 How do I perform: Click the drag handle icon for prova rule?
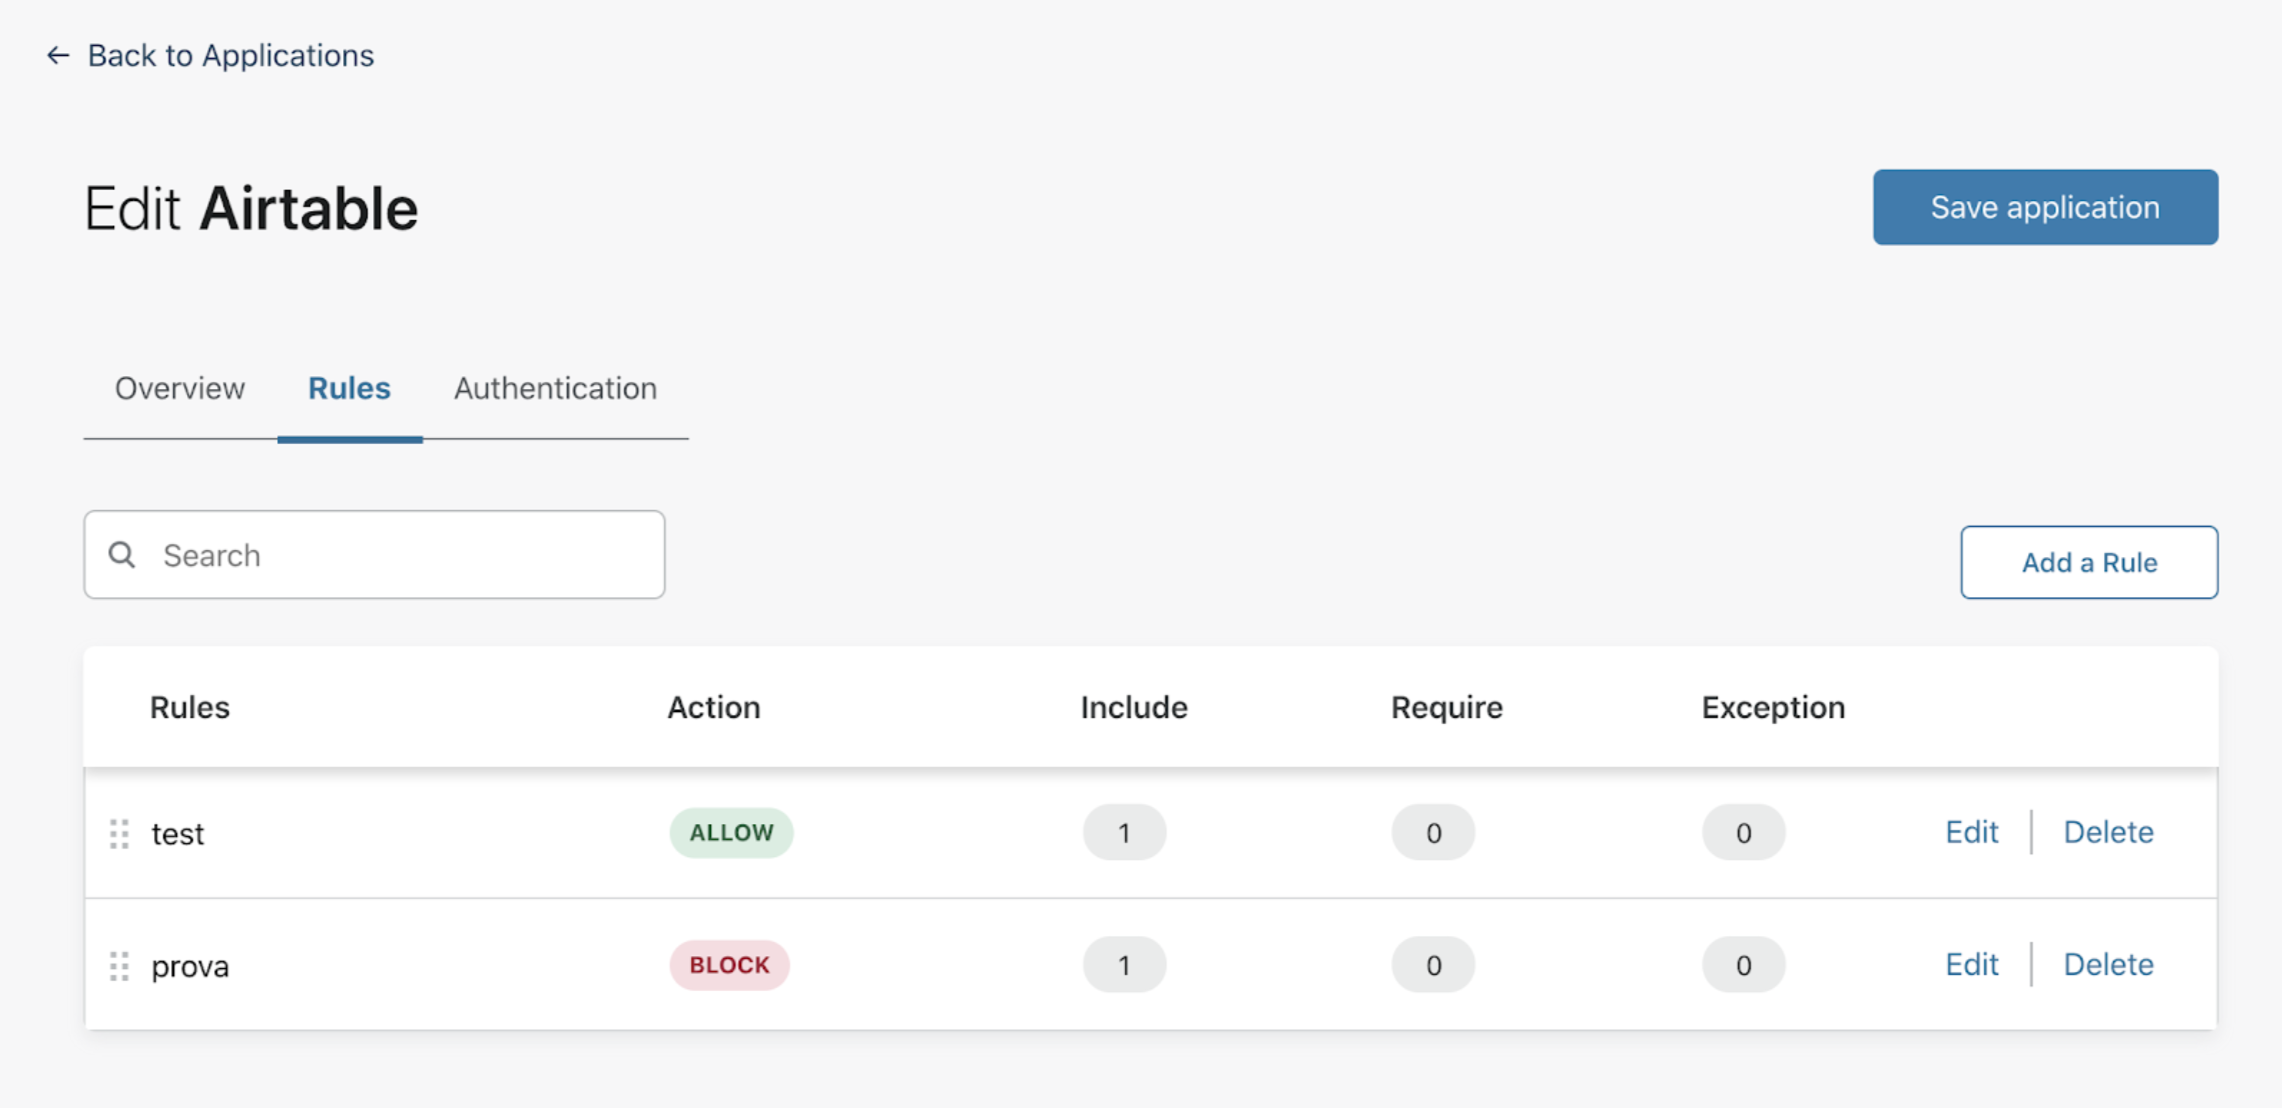coord(121,964)
